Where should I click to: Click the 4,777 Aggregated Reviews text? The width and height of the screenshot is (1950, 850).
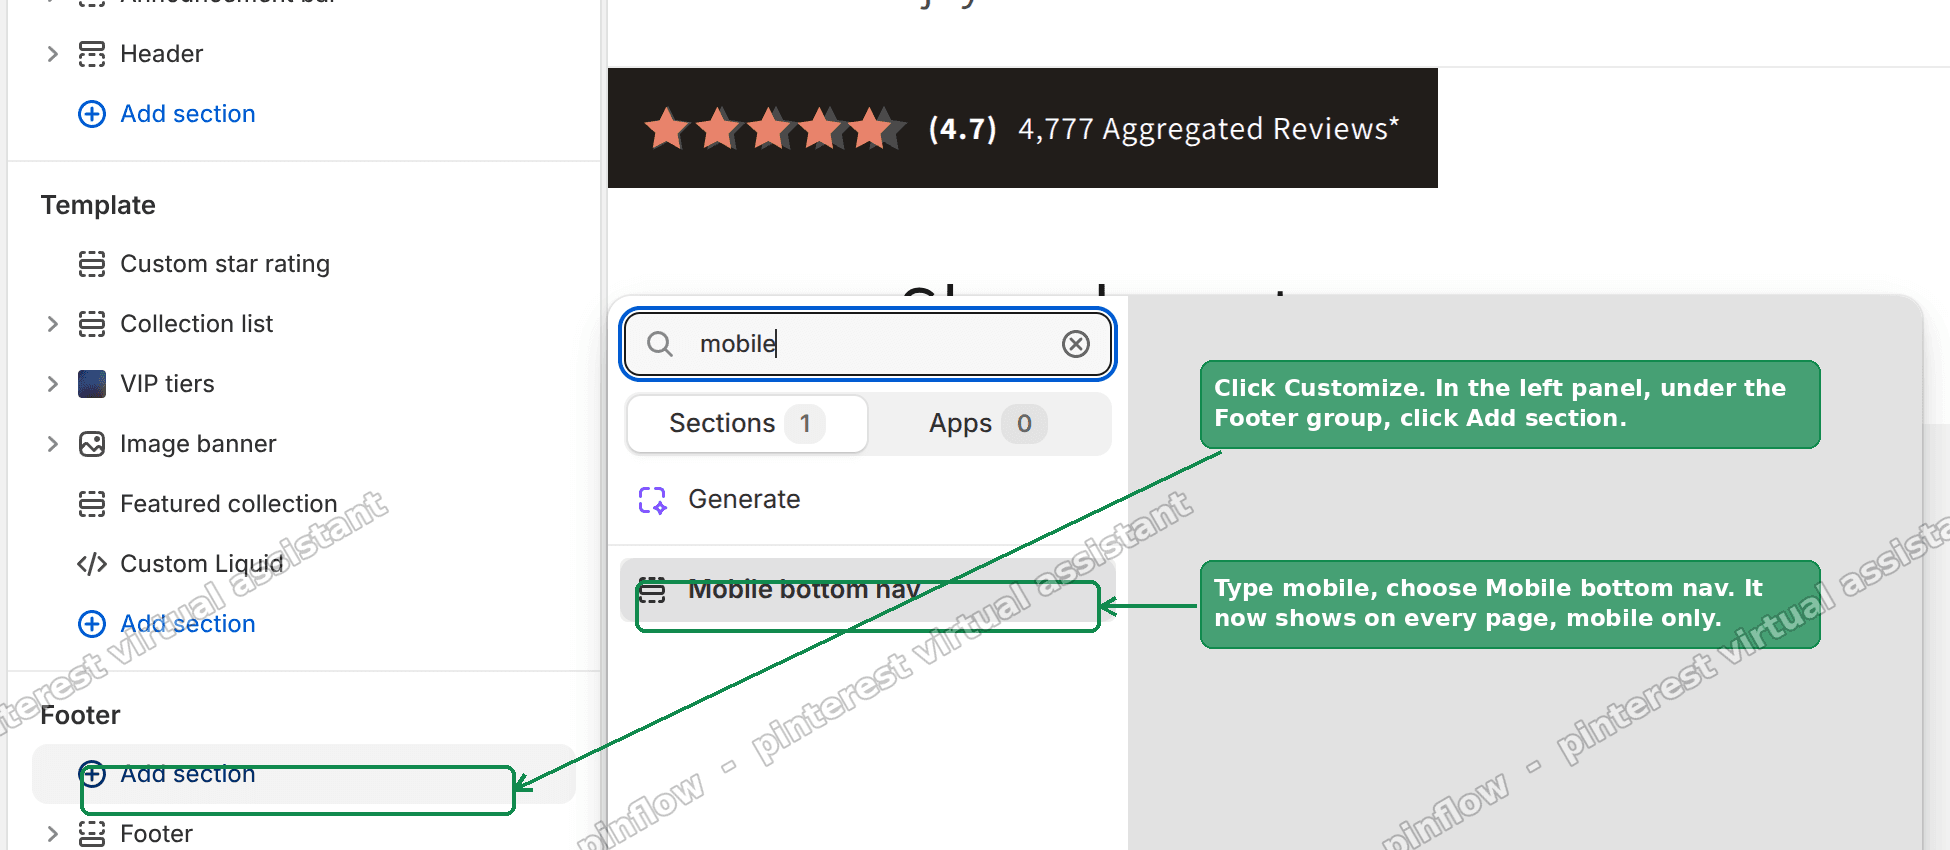click(1208, 129)
